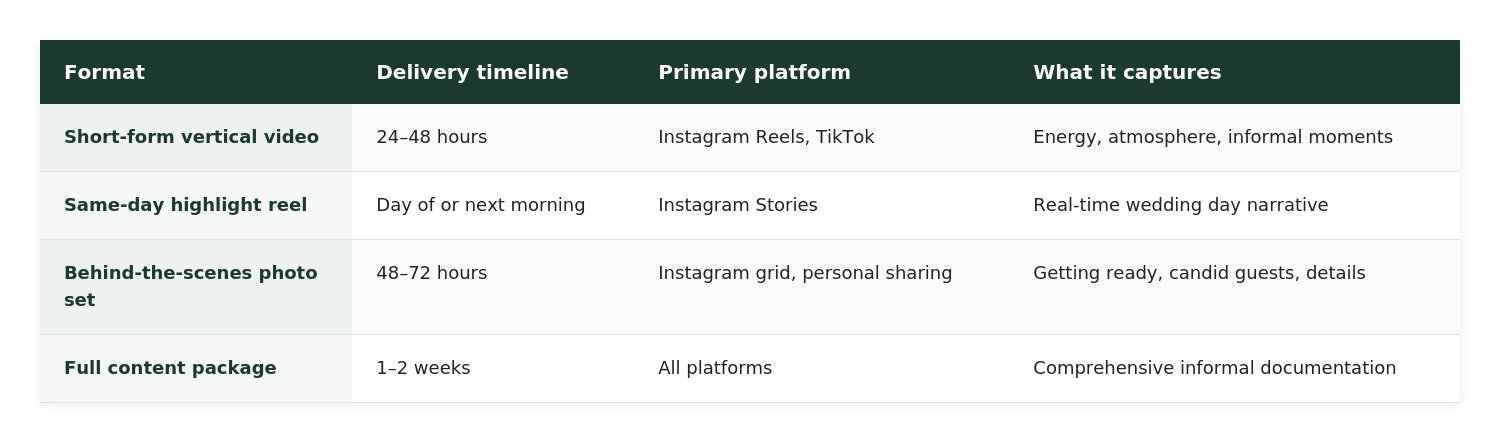Click Comprehensive informal documentation text
Image resolution: width=1500 pixels, height=443 pixels.
(x=1214, y=368)
